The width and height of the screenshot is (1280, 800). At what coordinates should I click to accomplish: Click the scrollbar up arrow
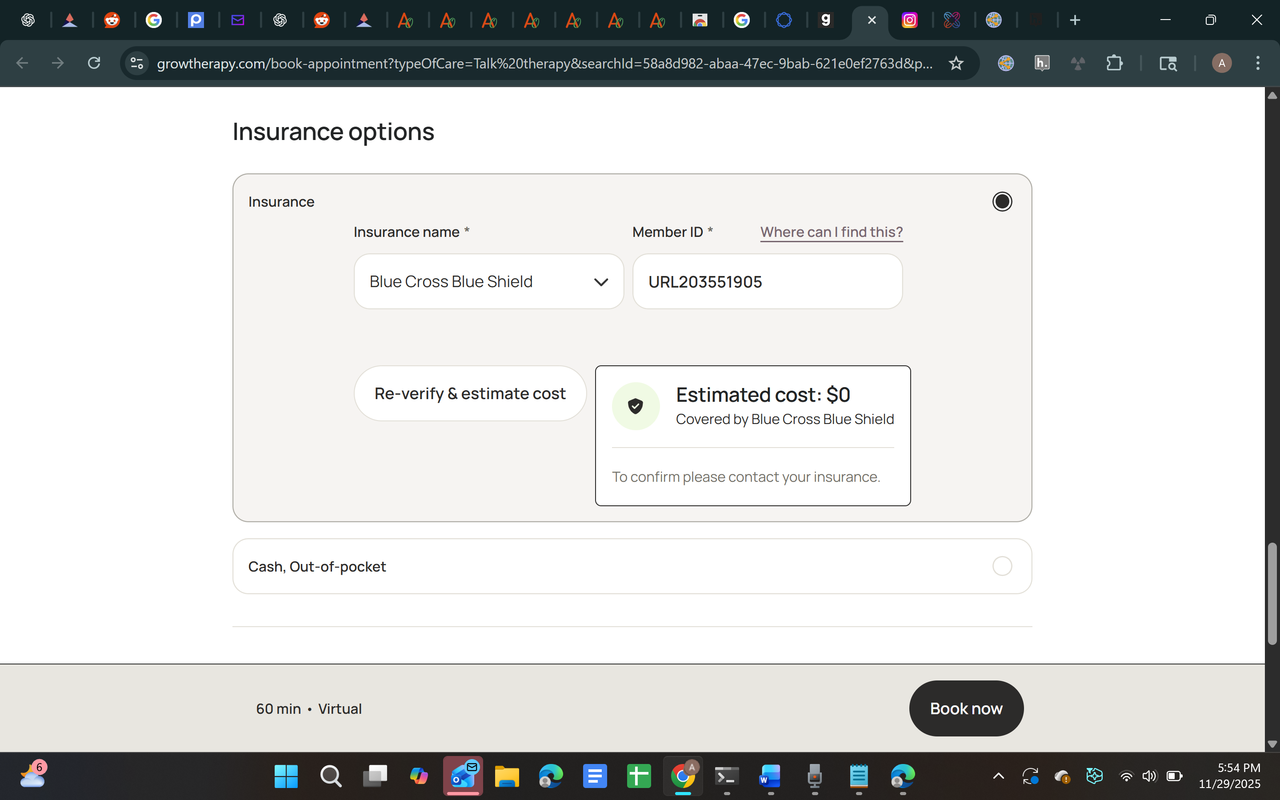point(1272,95)
